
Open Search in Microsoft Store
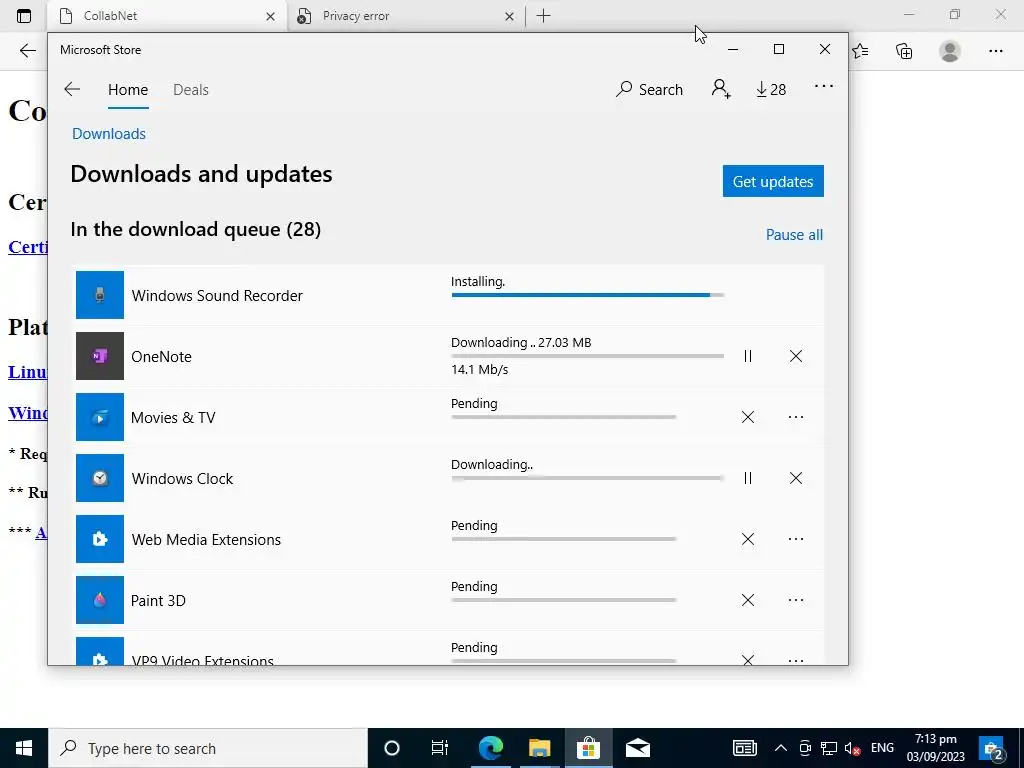(649, 89)
